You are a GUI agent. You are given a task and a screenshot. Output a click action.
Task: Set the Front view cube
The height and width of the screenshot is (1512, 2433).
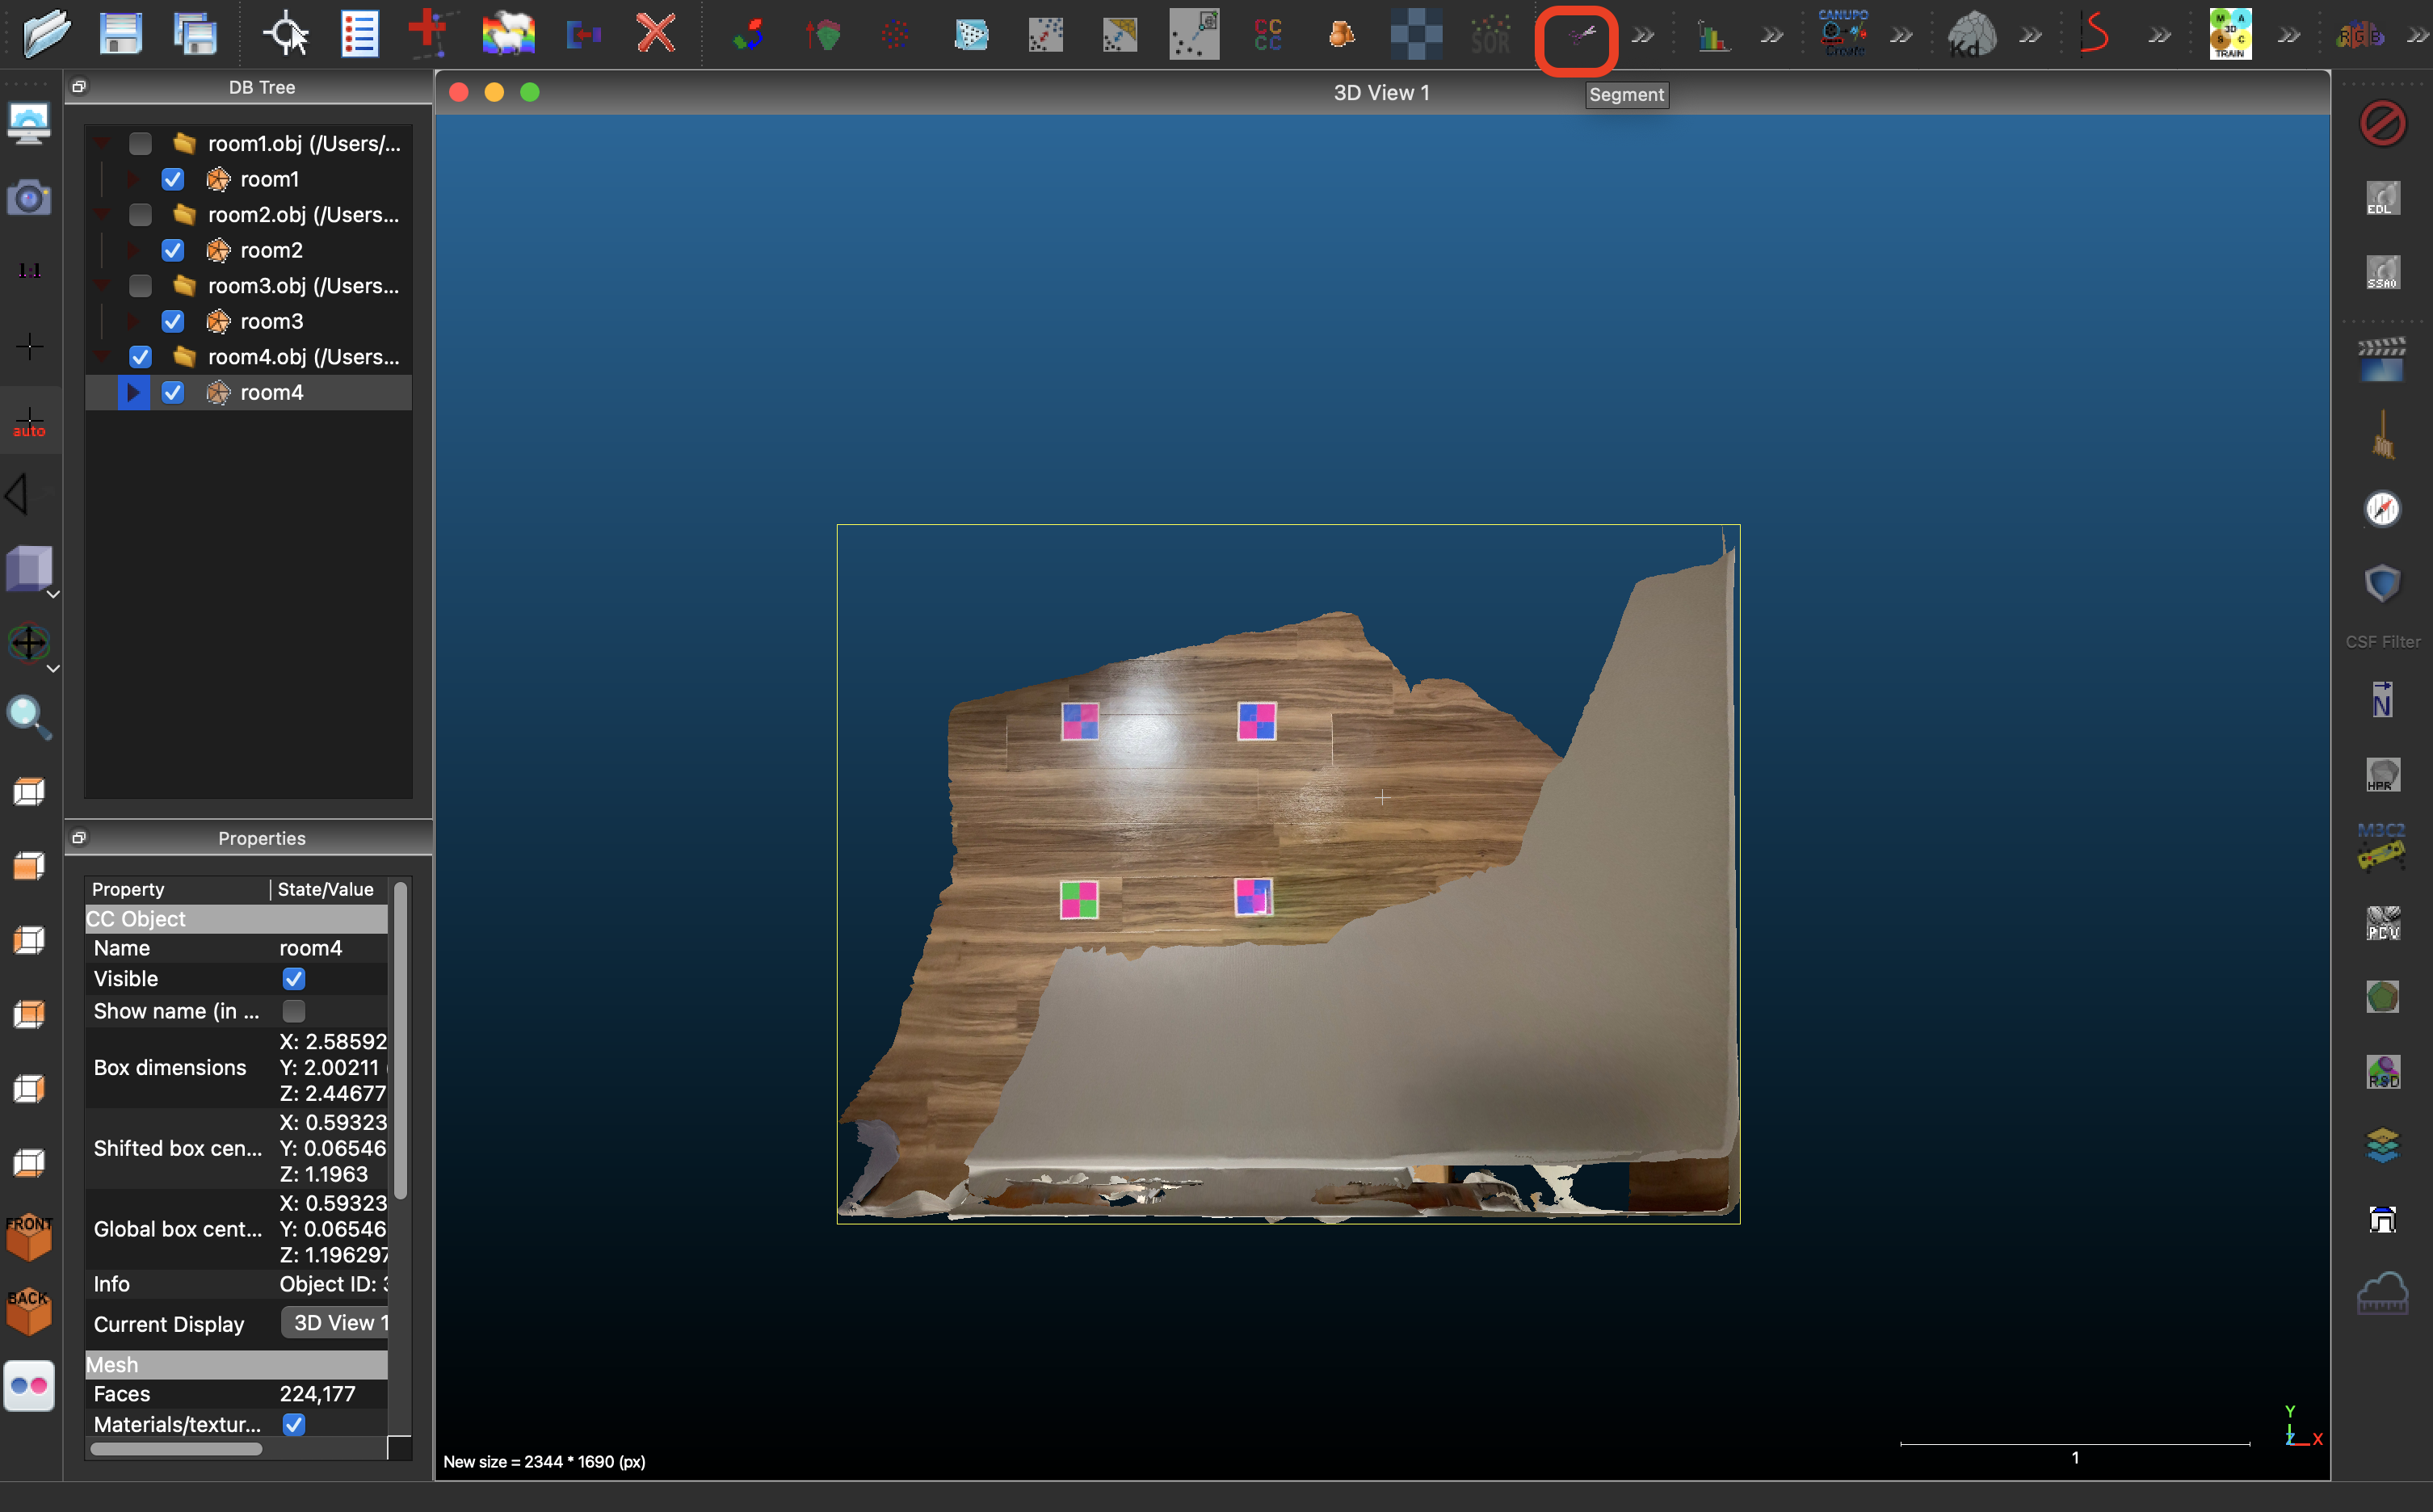point(29,1238)
